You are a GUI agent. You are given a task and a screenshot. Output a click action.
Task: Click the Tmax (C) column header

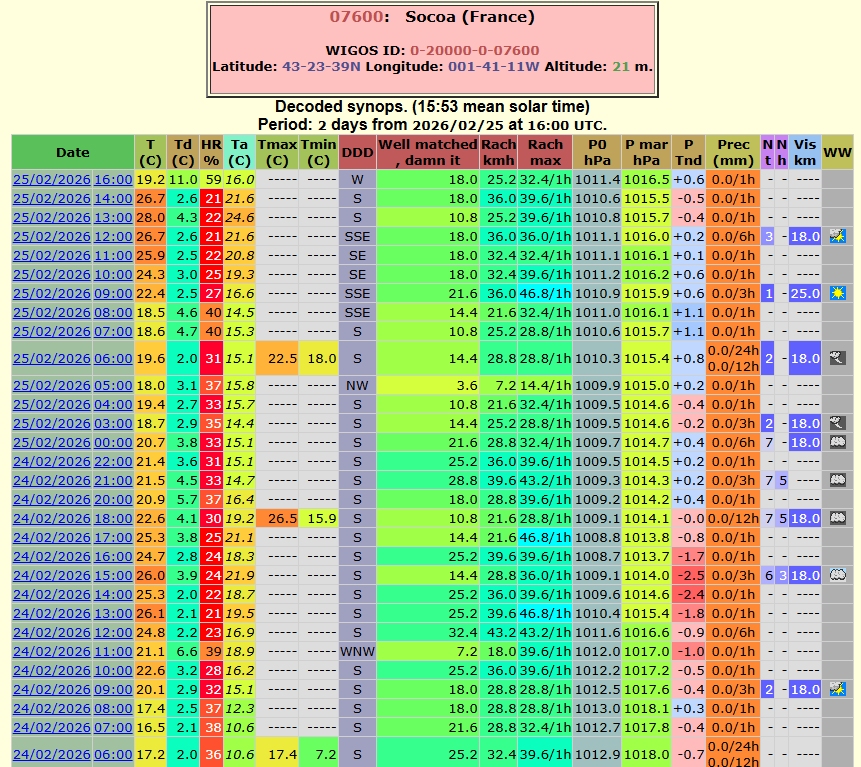278,152
